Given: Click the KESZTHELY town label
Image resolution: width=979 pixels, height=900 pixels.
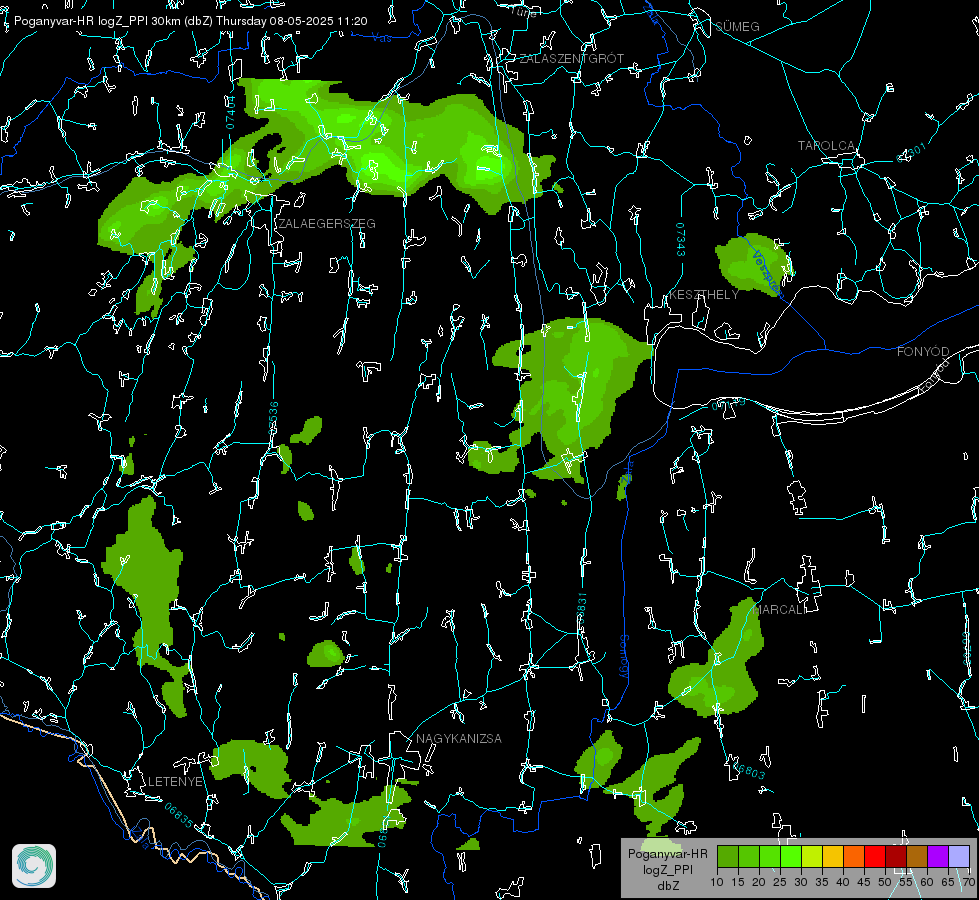Looking at the screenshot, I should [x=704, y=294].
